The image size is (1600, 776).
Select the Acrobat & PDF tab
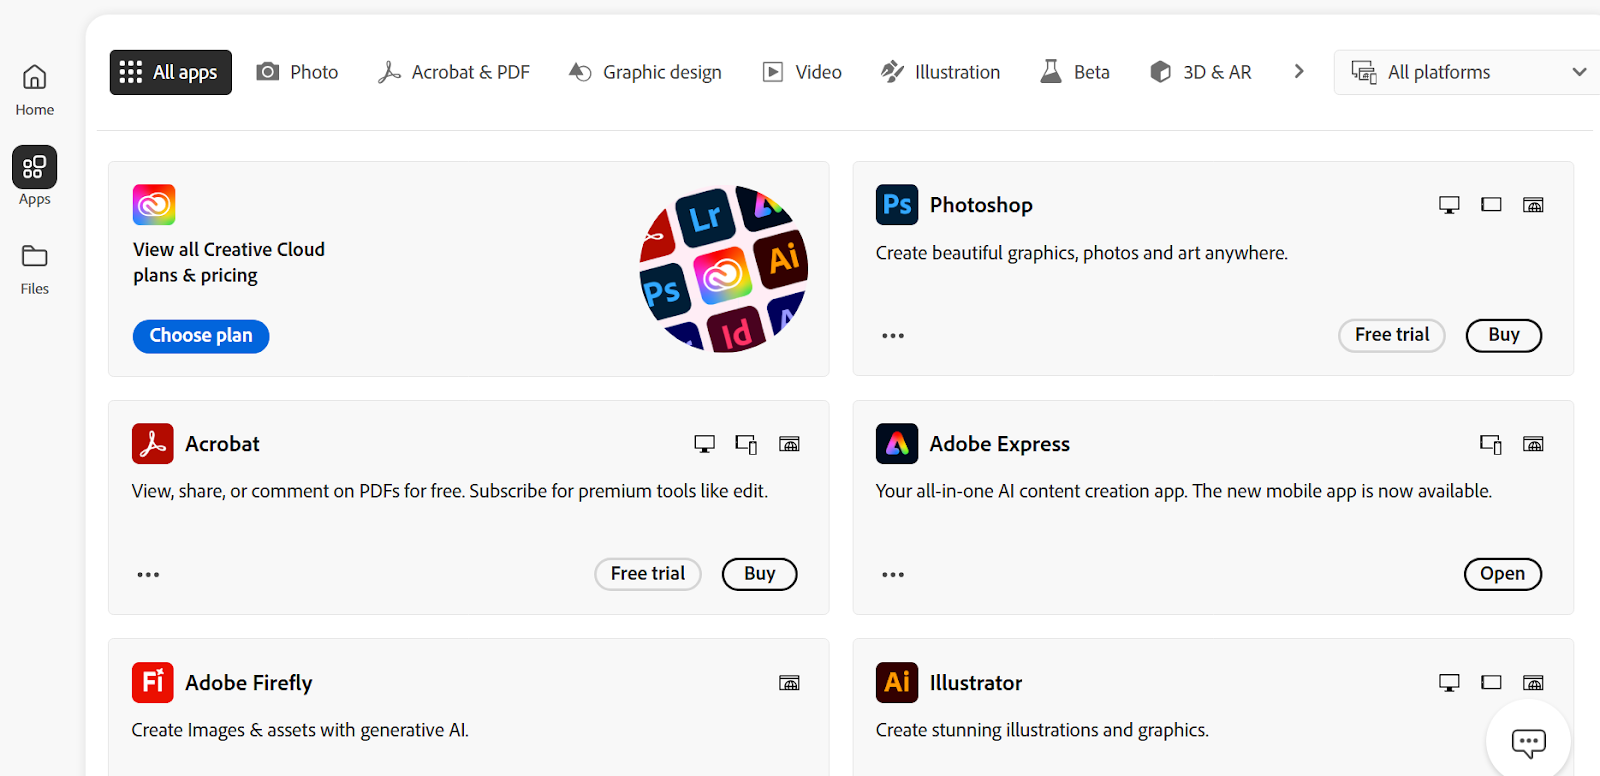pyautogui.click(x=454, y=72)
